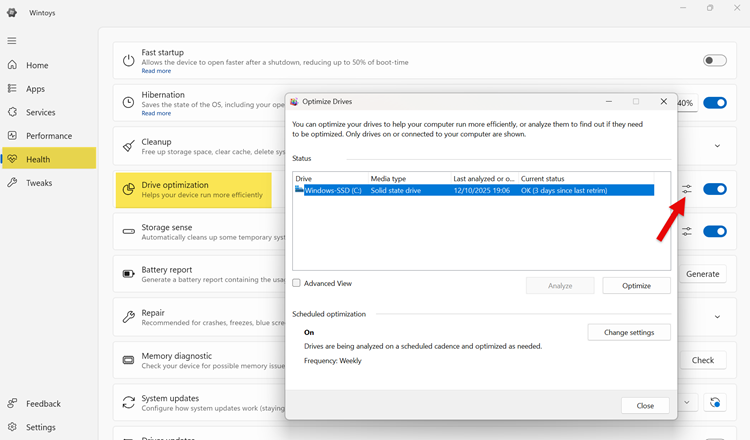Image resolution: width=750 pixels, height=440 pixels.
Task: Enable the Fast startup toggle
Action: point(714,61)
